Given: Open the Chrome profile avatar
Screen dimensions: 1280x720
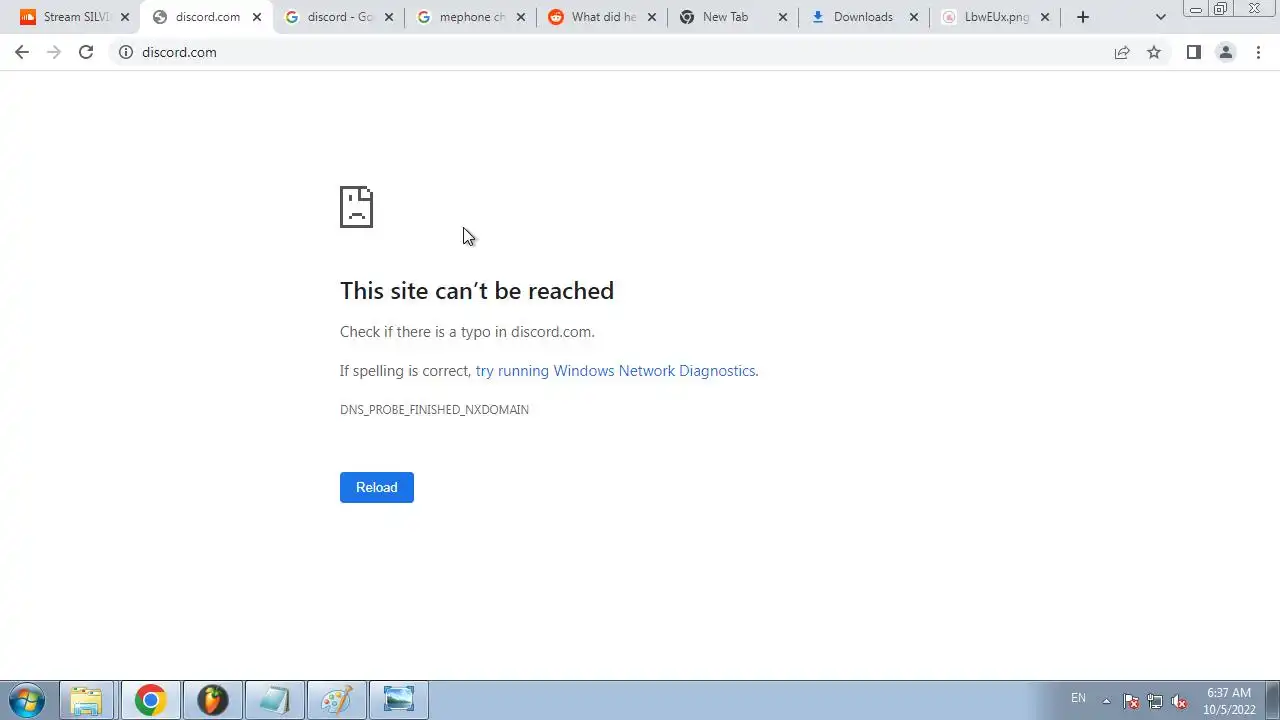Looking at the screenshot, I should tap(1225, 52).
